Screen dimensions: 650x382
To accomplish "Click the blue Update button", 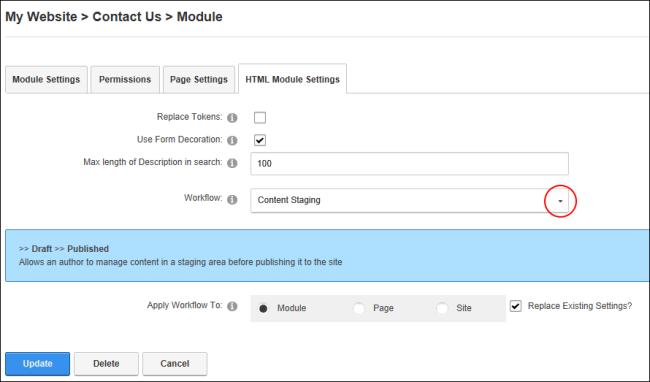I will 38,364.
